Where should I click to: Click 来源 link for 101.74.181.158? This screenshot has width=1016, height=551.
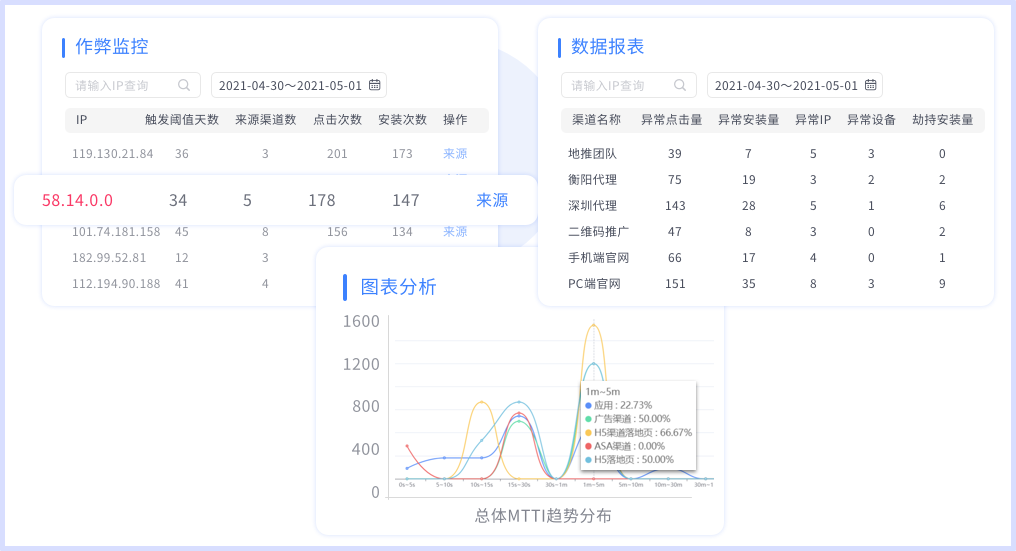[455, 231]
